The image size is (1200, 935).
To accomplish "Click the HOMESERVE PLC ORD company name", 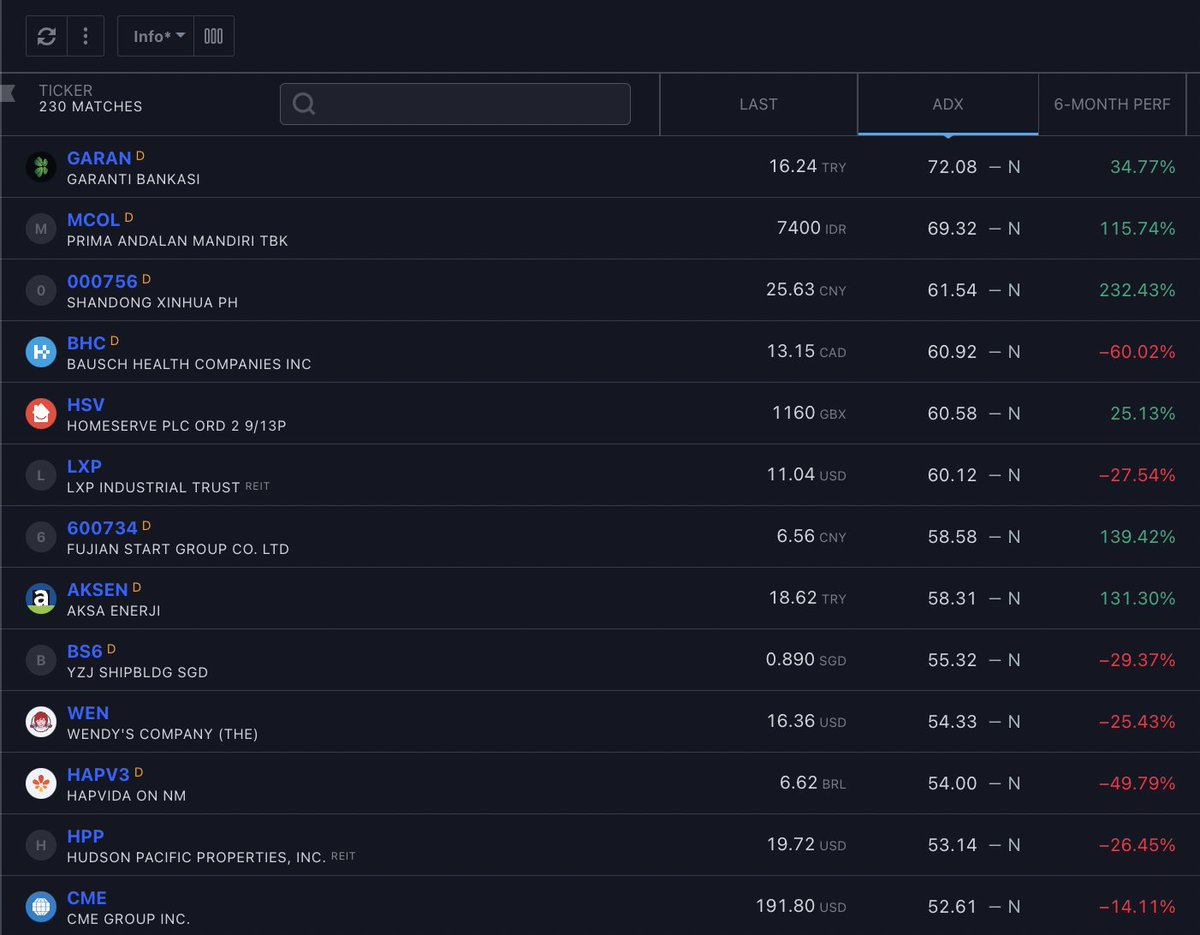I will coord(177,426).
